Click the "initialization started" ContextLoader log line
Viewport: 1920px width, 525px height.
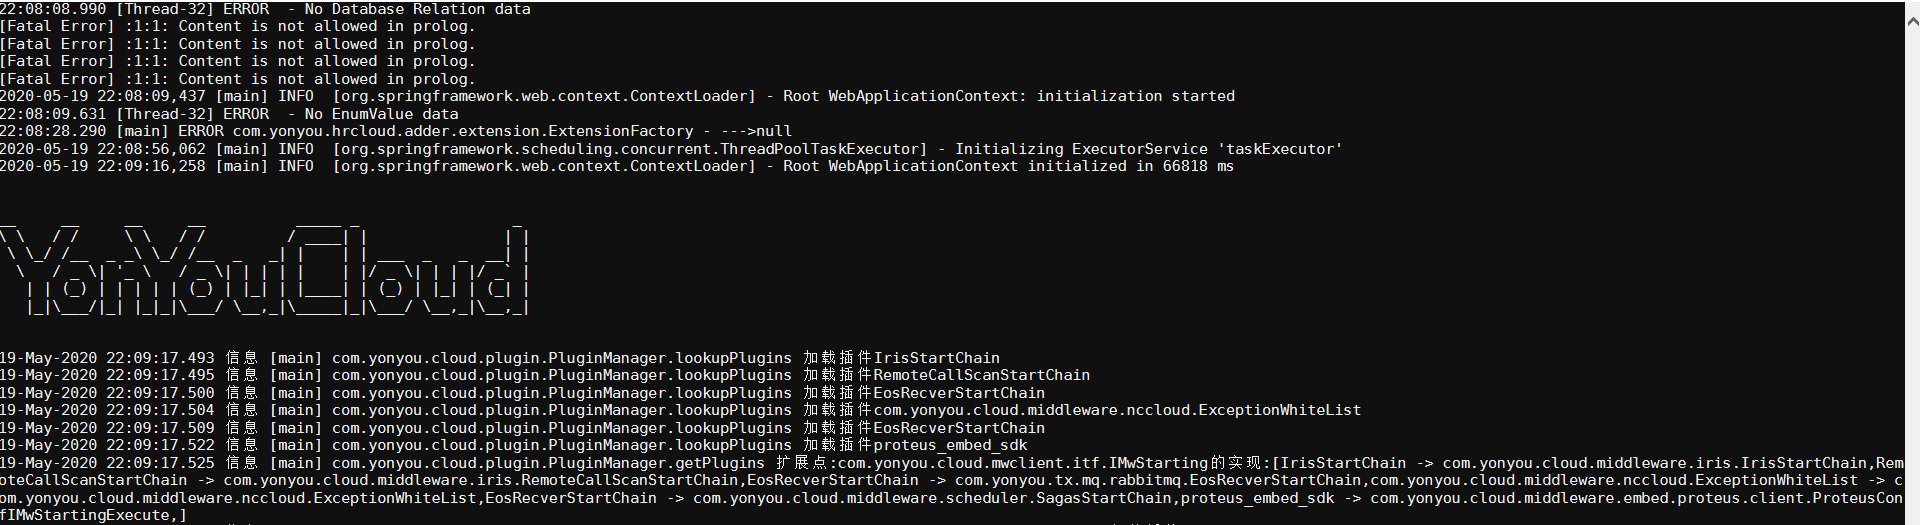pos(616,96)
